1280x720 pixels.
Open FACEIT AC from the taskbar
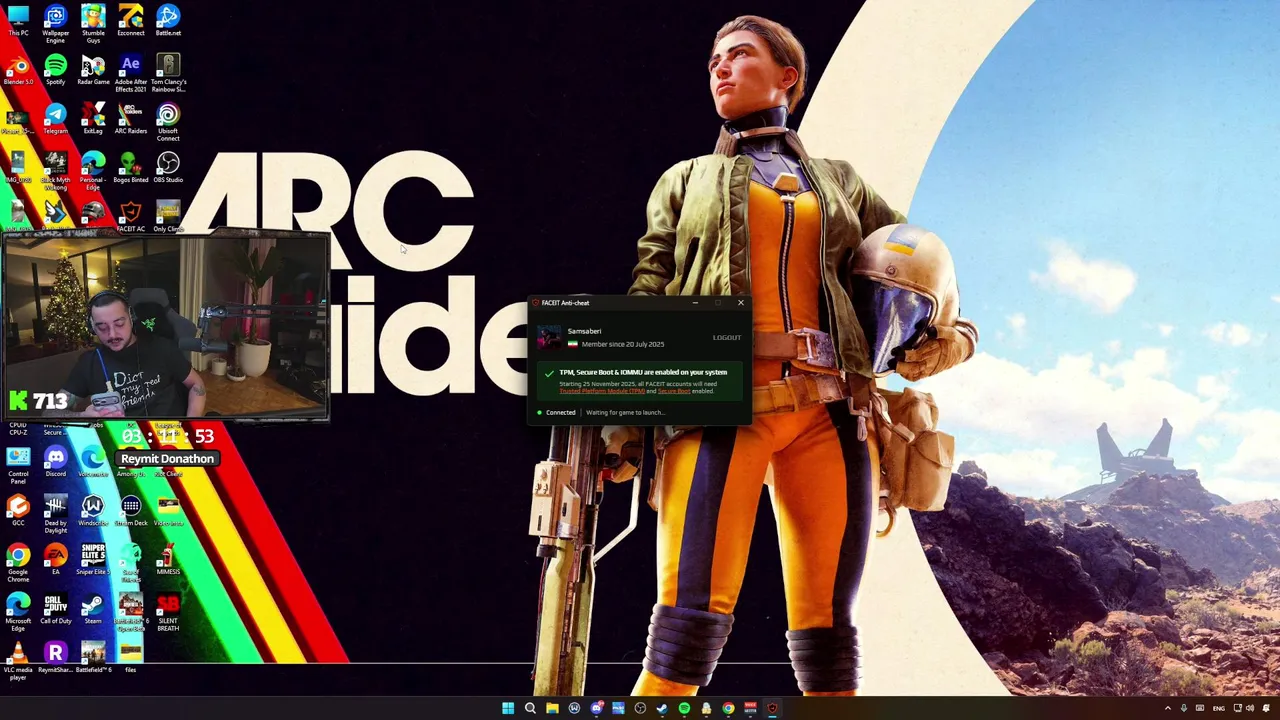[772, 708]
